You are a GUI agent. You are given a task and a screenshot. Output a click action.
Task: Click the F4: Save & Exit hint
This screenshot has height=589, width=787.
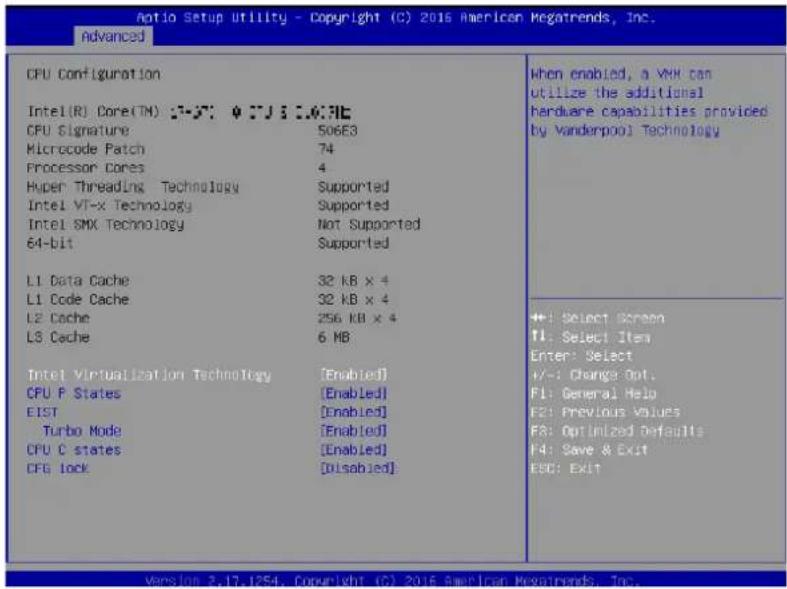pos(589,450)
